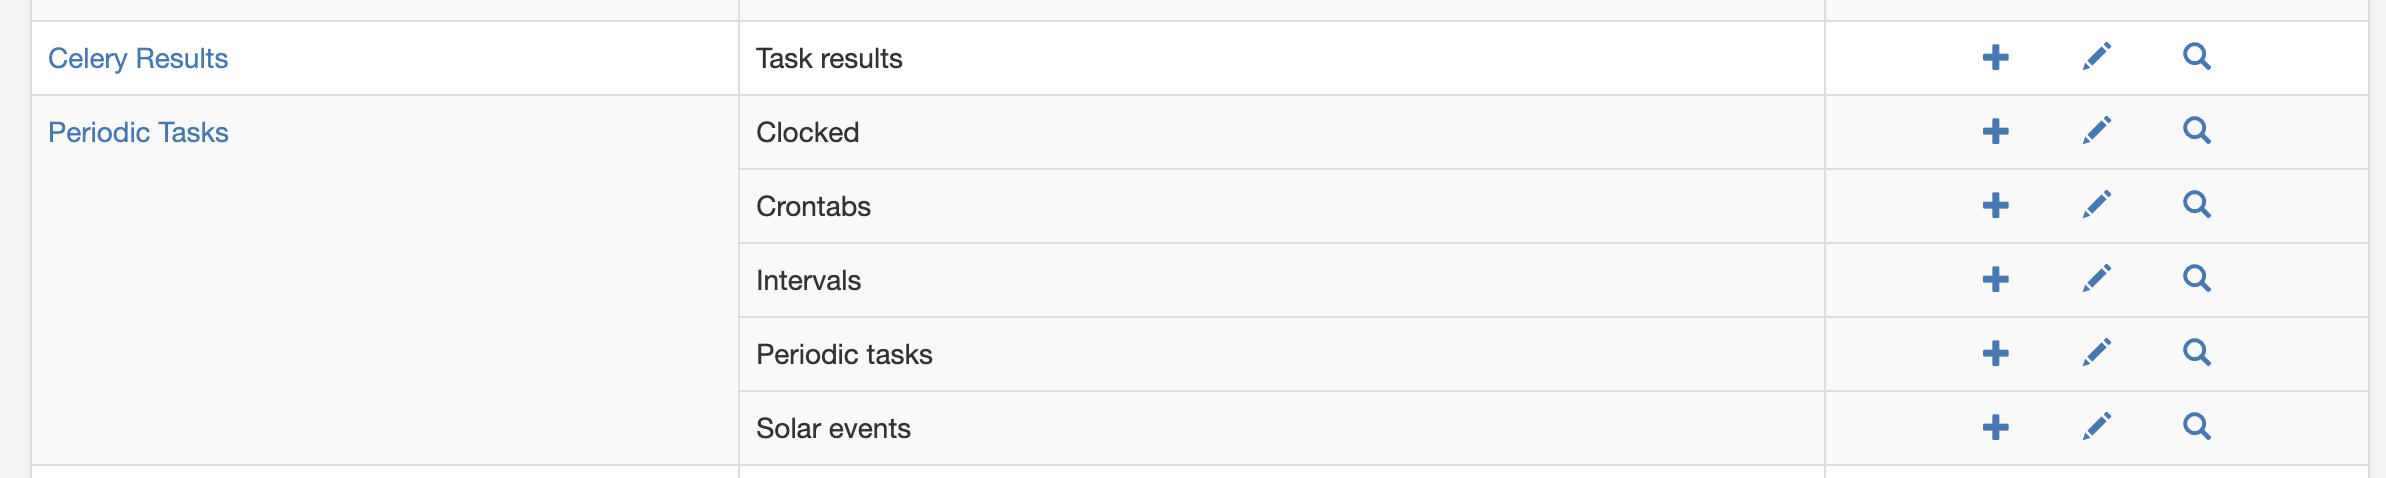The image size is (2386, 478).
Task: Search Crontabs with the magnifier icon
Action: click(2197, 205)
